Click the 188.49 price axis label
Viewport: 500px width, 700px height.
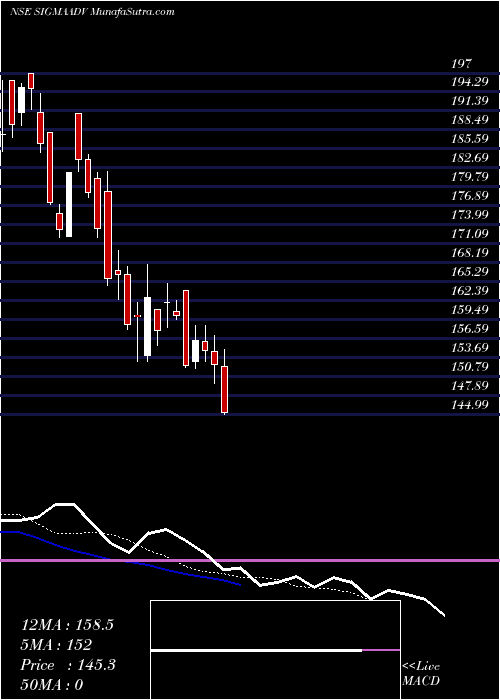tap(469, 120)
